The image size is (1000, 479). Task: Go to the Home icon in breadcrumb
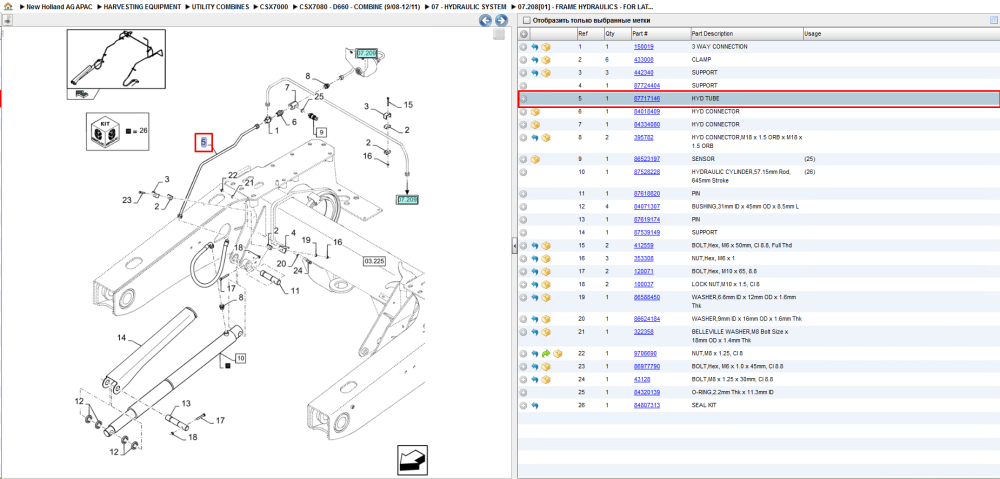[8, 6]
